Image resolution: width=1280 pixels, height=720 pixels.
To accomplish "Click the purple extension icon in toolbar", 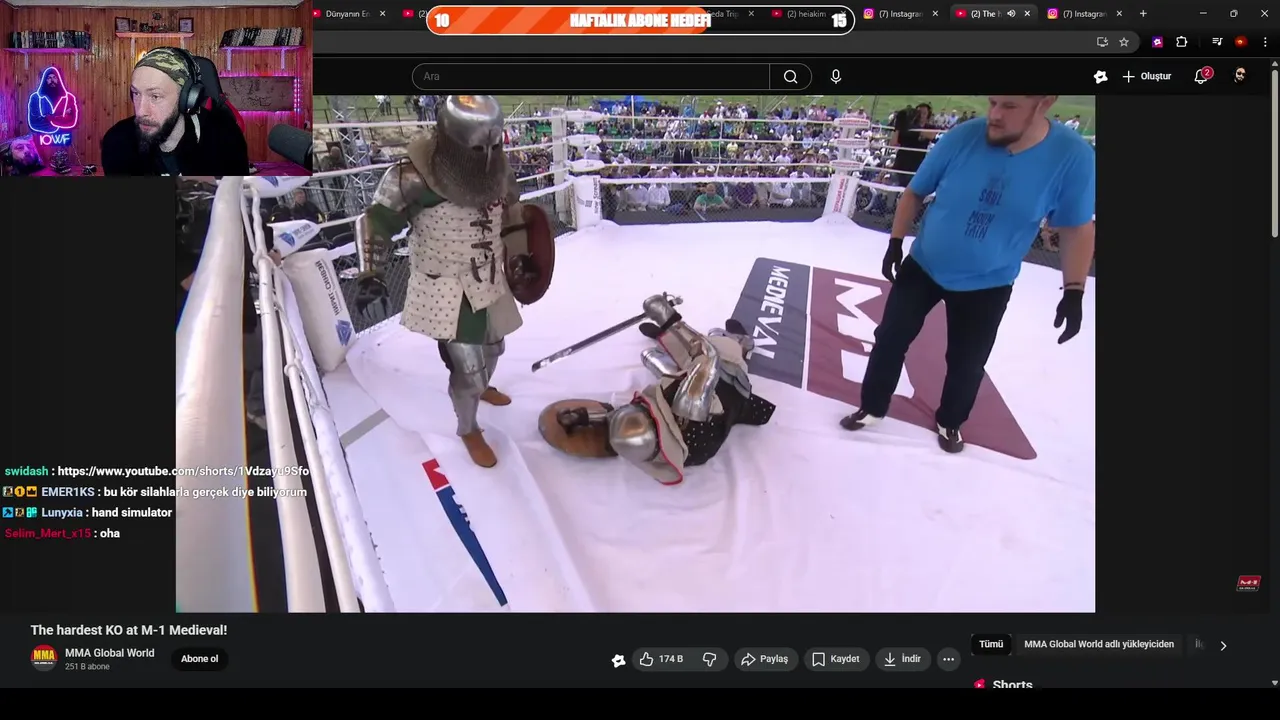I will pyautogui.click(x=1157, y=42).
